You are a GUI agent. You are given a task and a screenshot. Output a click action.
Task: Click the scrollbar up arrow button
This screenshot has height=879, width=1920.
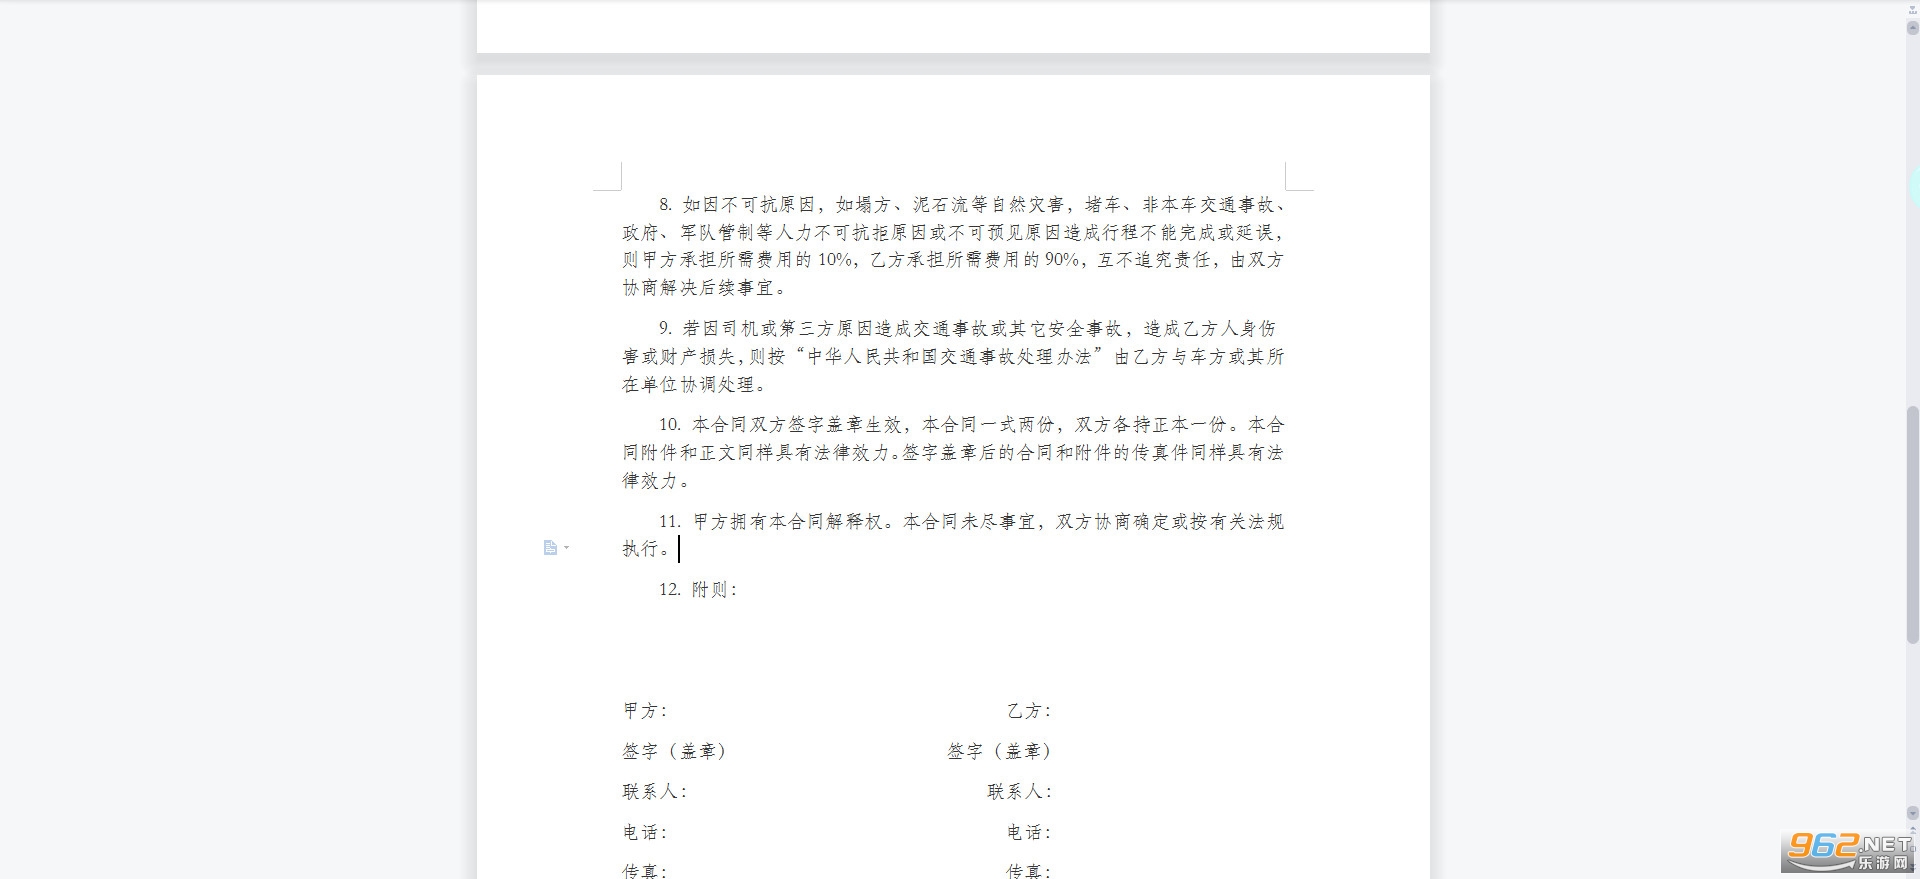point(1912,28)
